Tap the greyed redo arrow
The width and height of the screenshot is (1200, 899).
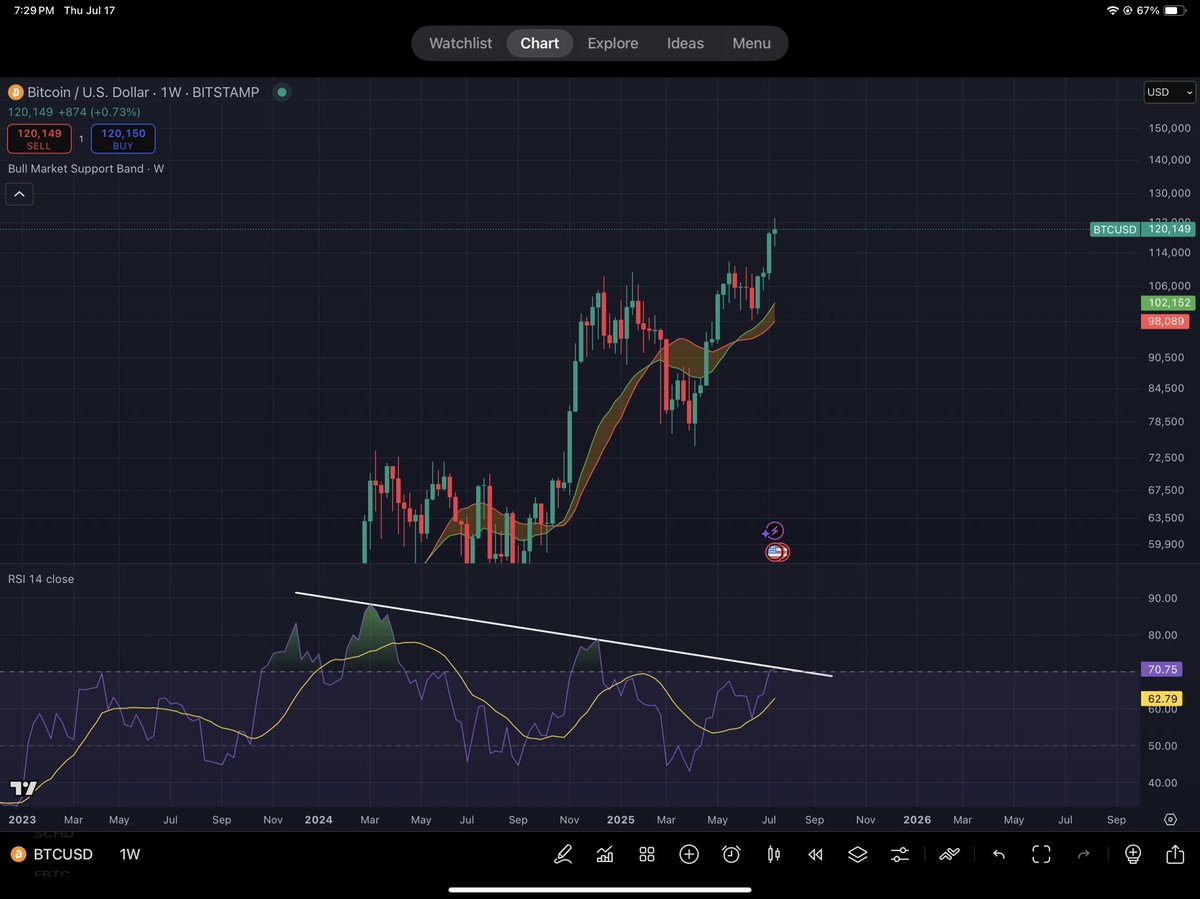coord(1083,854)
